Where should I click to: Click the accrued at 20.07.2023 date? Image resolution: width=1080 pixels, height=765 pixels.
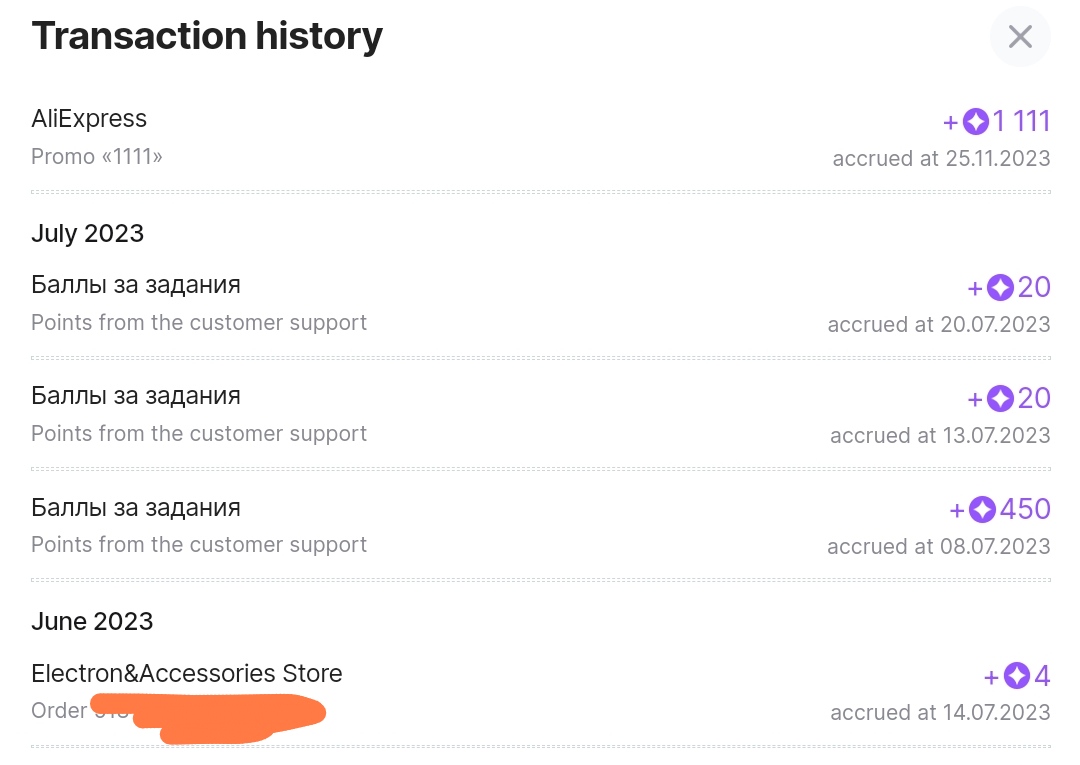point(939,325)
